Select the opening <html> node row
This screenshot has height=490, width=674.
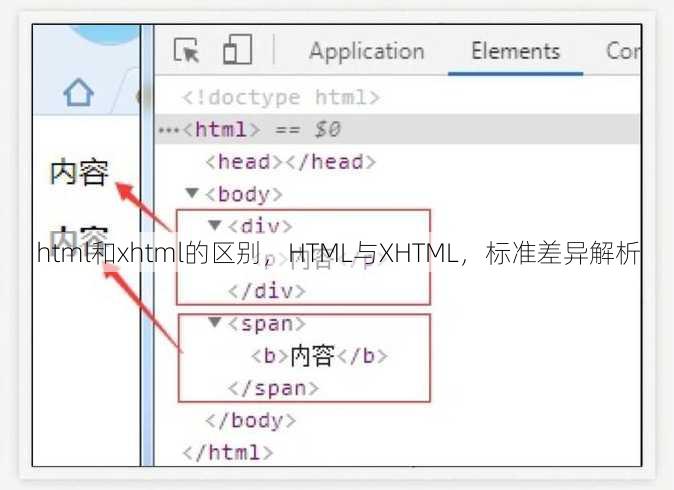(397, 129)
